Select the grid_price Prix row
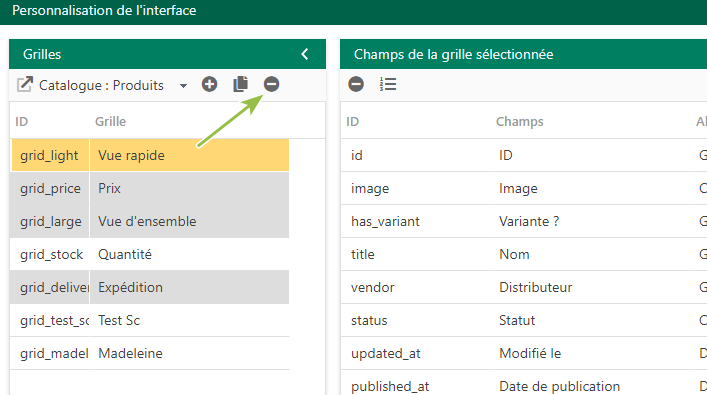The width and height of the screenshot is (707, 395). (150, 188)
